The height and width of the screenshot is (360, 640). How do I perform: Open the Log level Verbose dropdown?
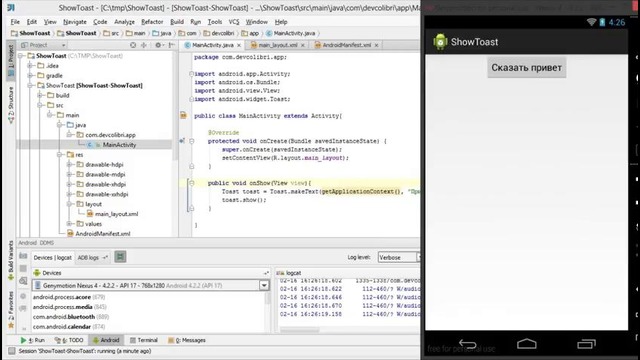399,258
